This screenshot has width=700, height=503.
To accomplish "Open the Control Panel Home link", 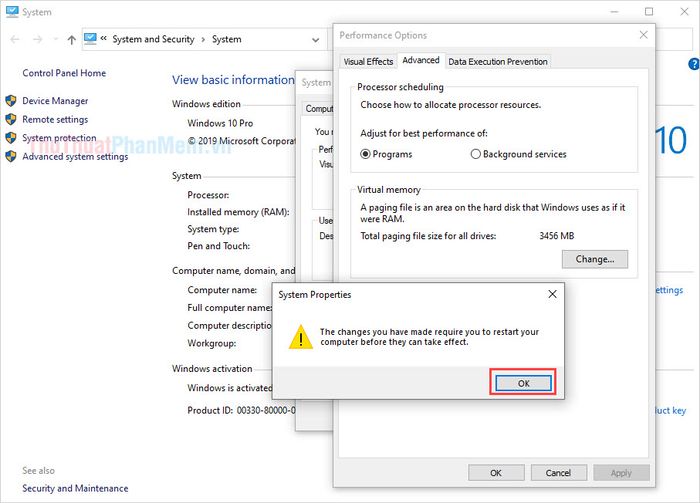I will pos(64,73).
